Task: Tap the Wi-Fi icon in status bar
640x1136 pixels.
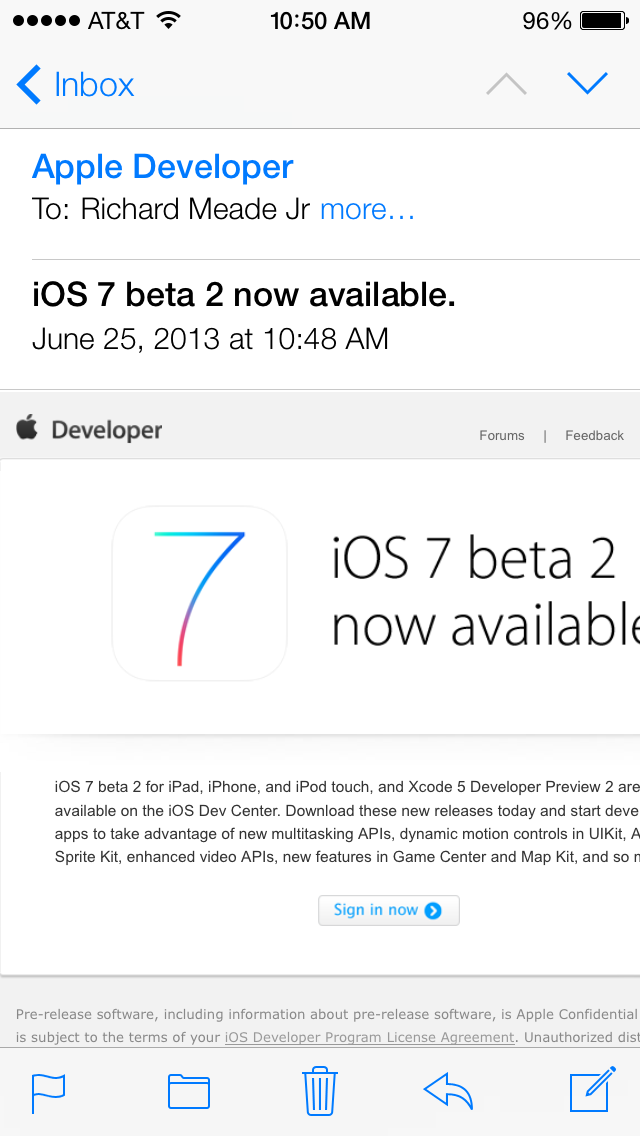Action: tap(168, 21)
